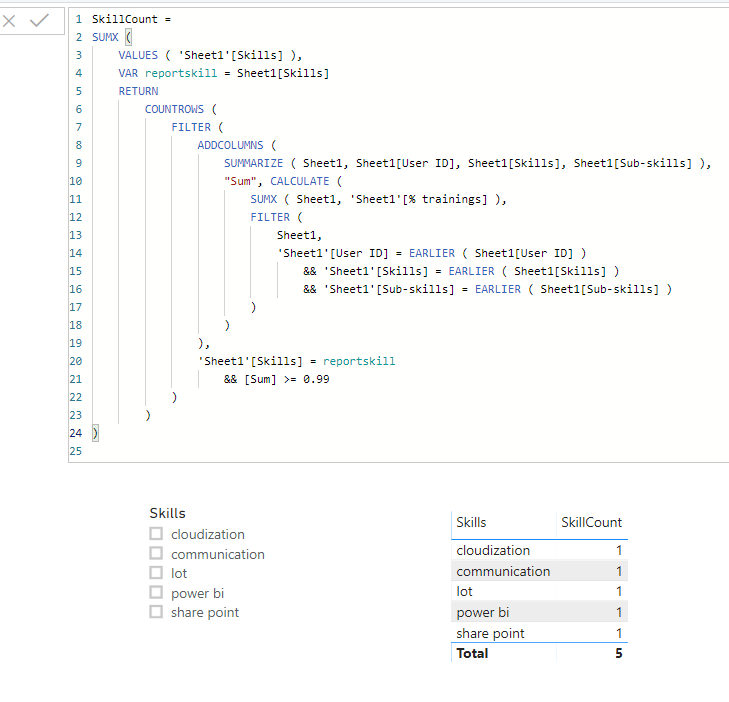Click the total value 5 in table
This screenshot has width=729, height=702.
pyautogui.click(x=619, y=653)
